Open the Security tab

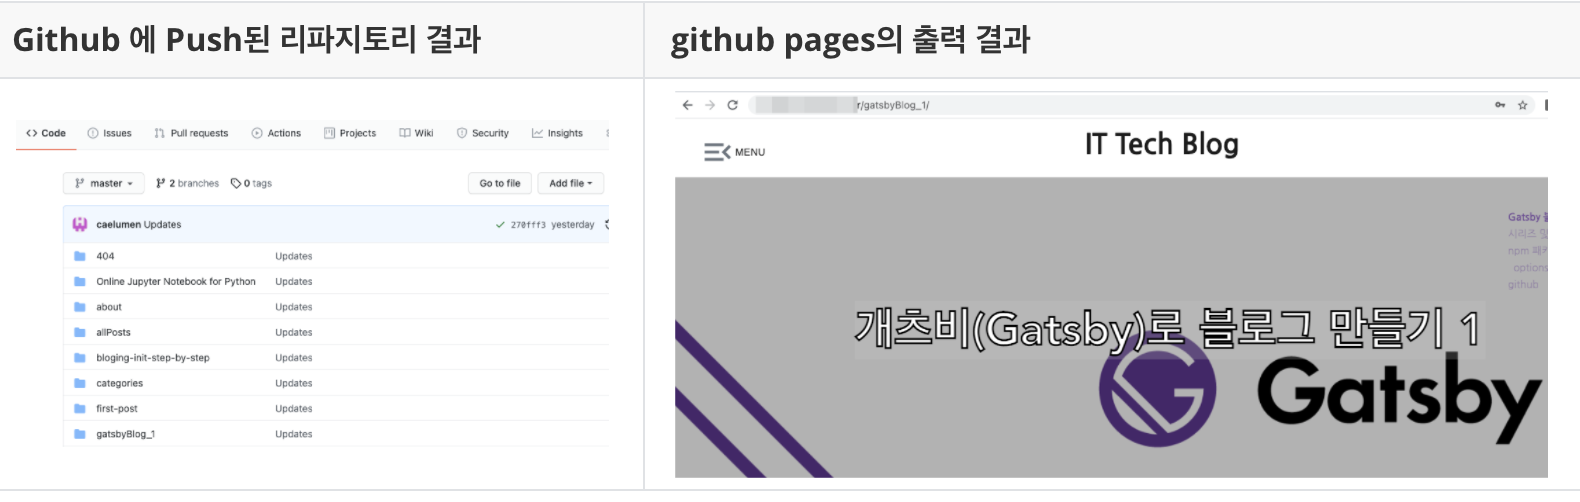pos(483,133)
